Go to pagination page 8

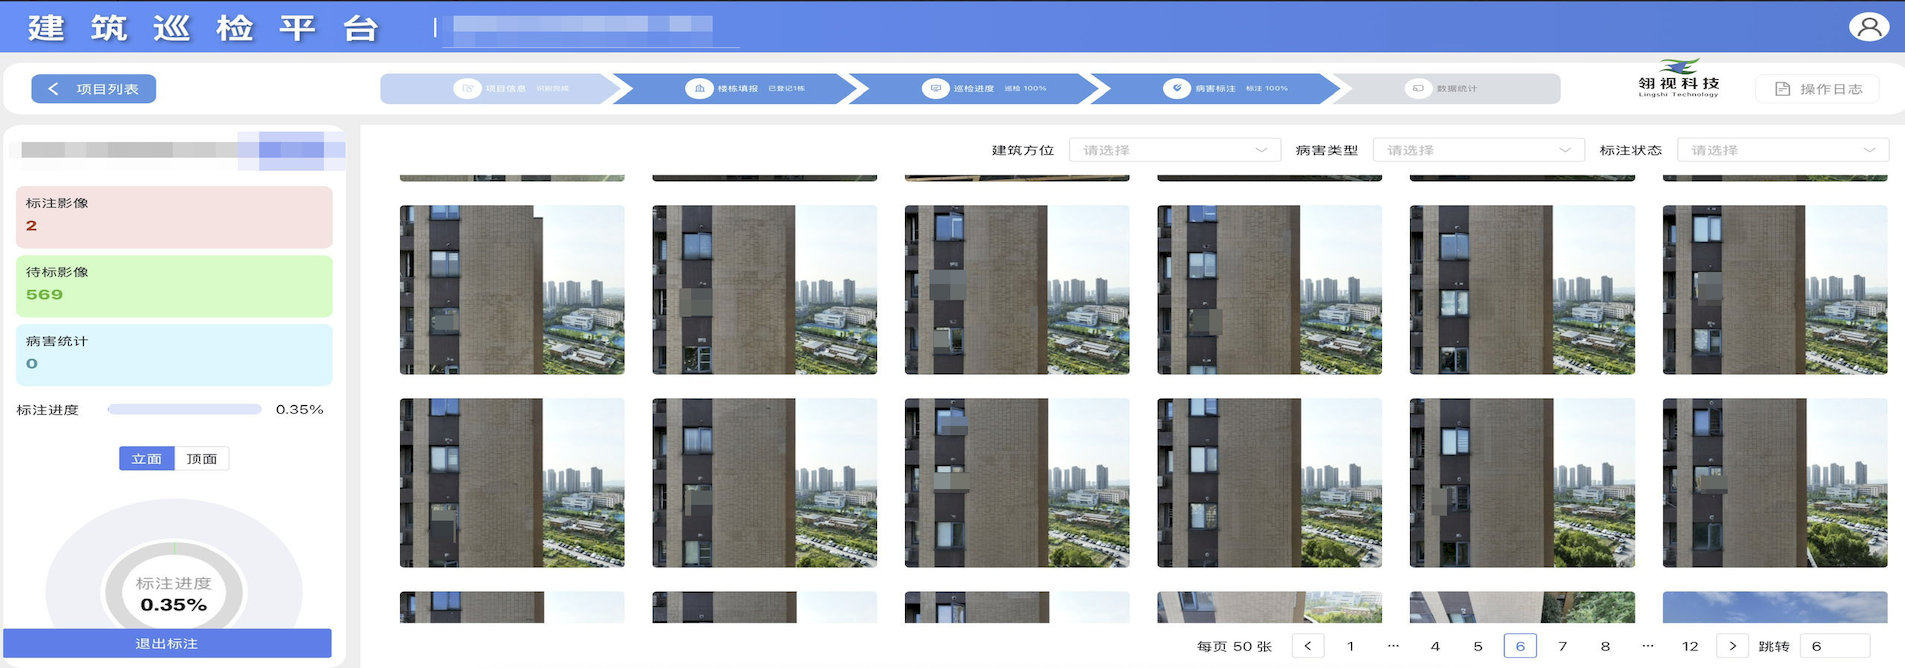click(1605, 646)
